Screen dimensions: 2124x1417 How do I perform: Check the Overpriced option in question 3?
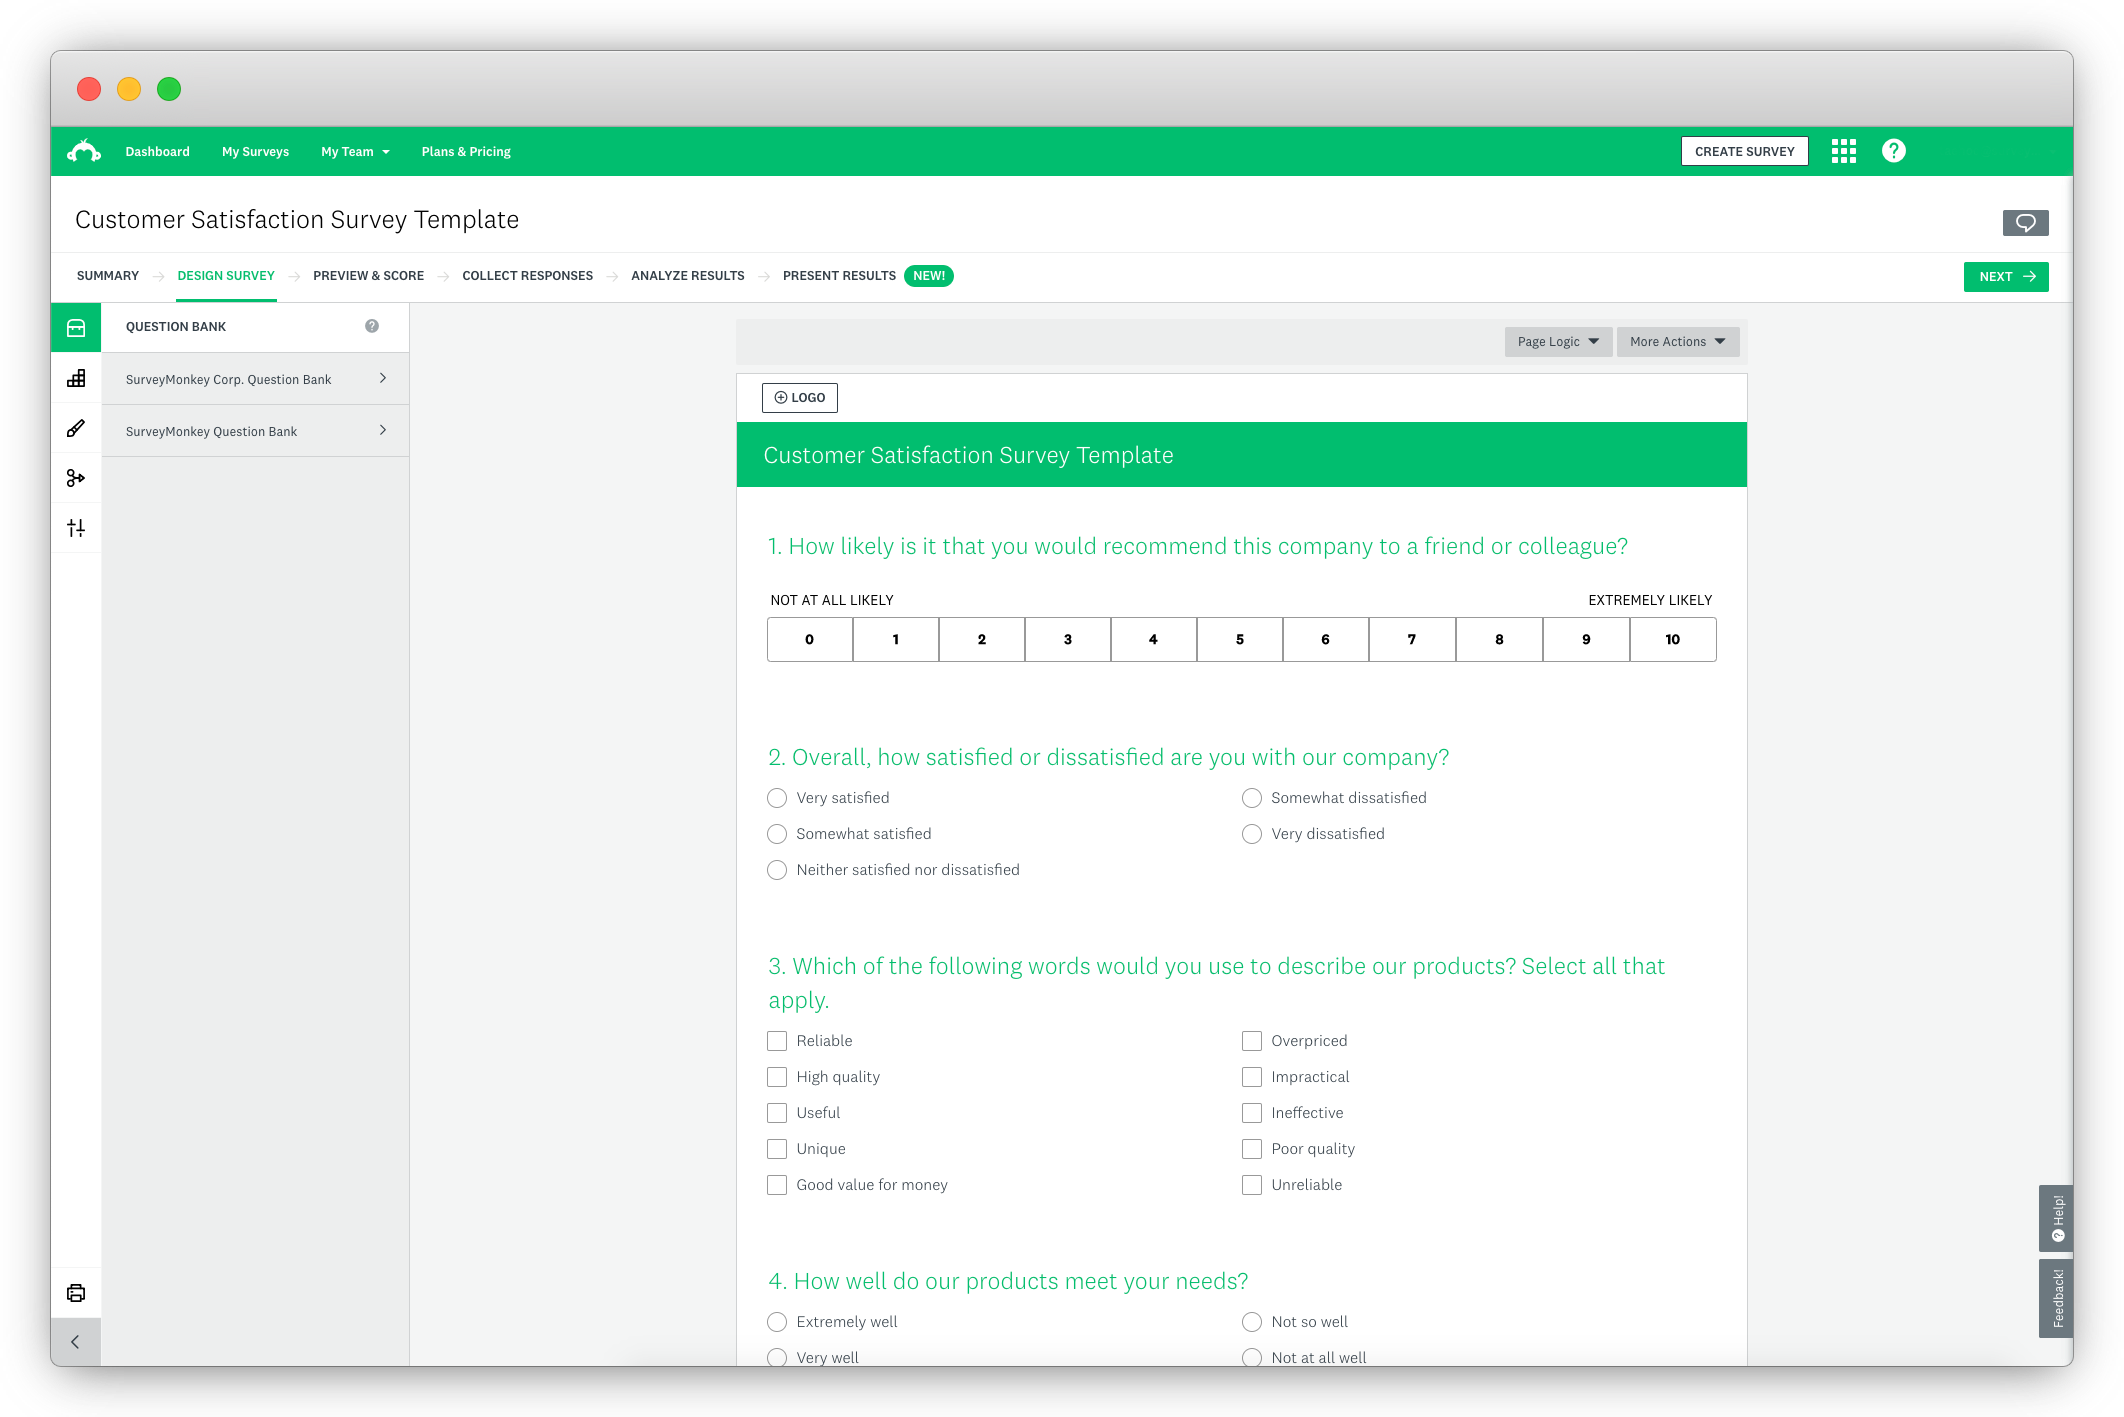[x=1251, y=1041]
